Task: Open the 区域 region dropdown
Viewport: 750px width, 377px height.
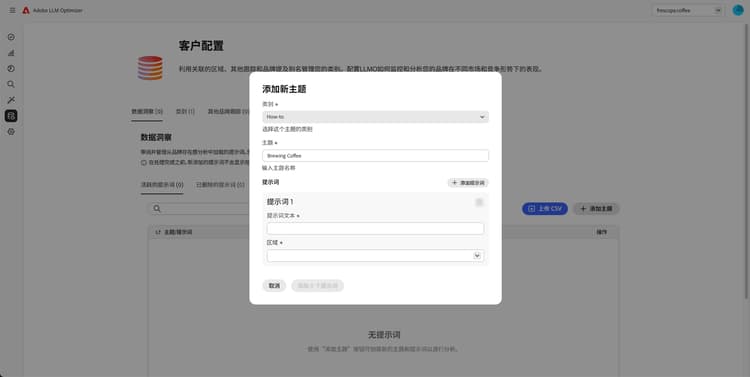Action: click(375, 256)
